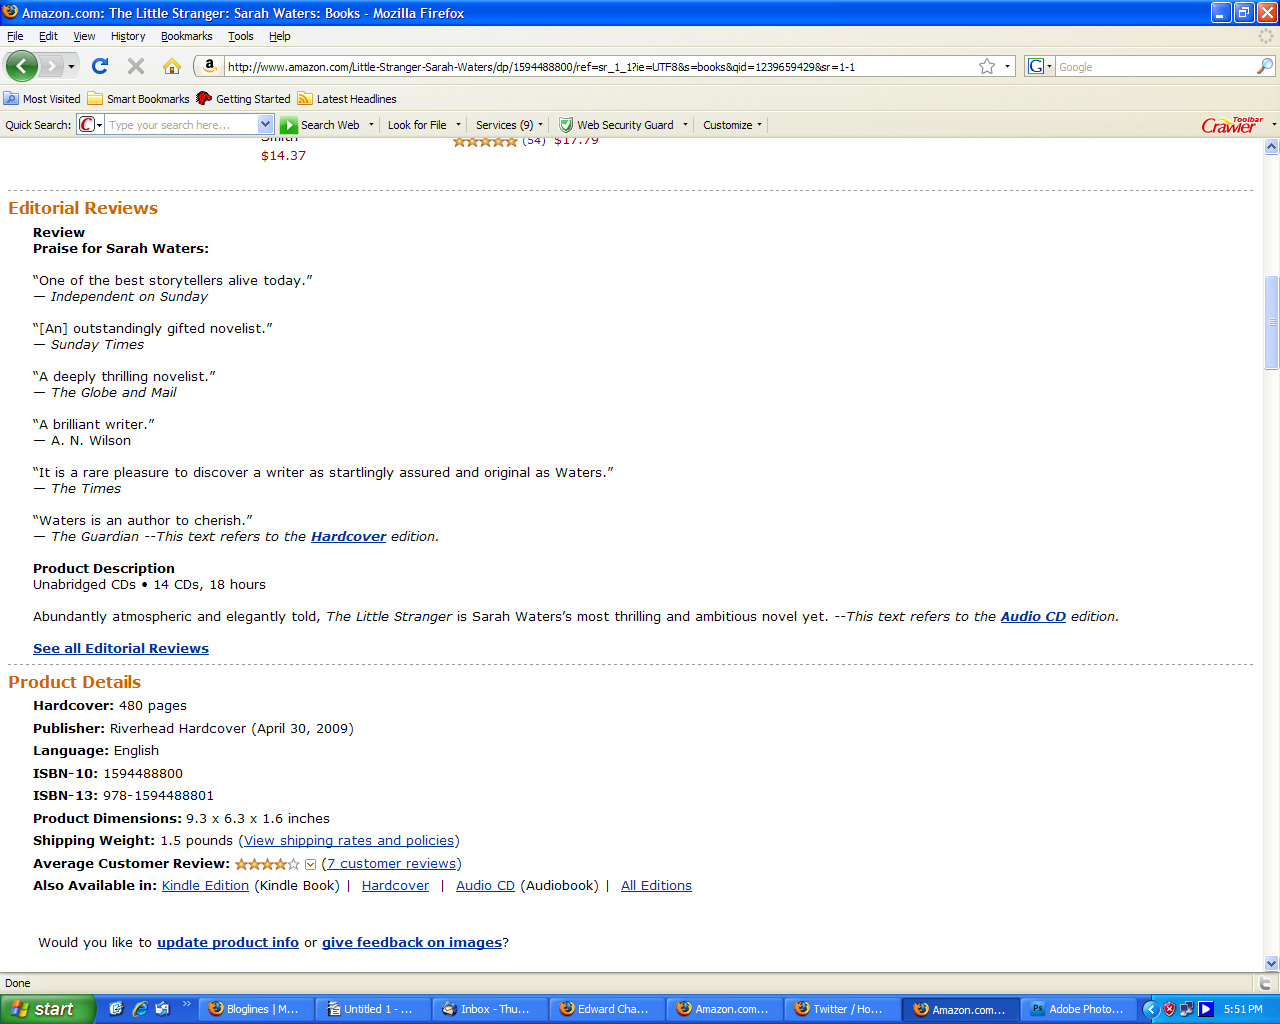Open the Quick Search field dropdown arrow
Image resolution: width=1280 pixels, height=1024 pixels.
tap(265, 125)
